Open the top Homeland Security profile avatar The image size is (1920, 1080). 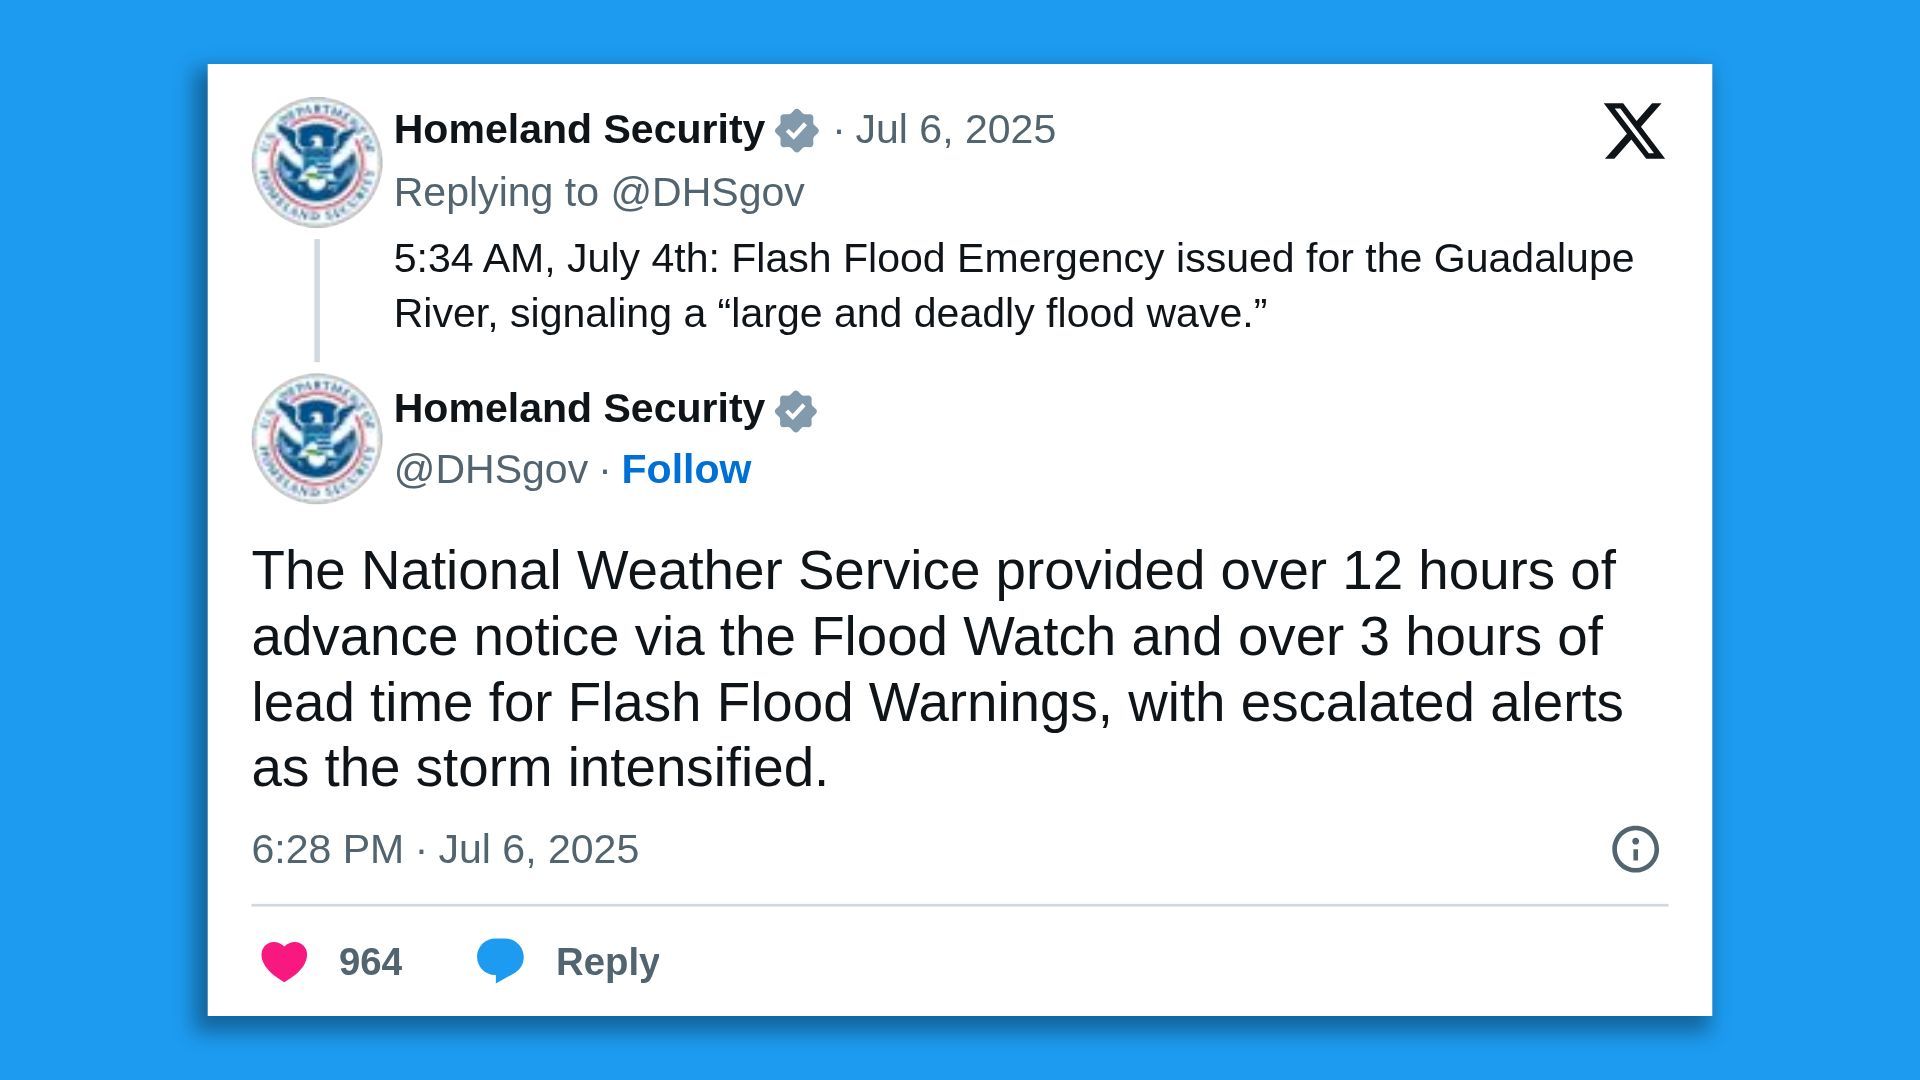click(316, 162)
